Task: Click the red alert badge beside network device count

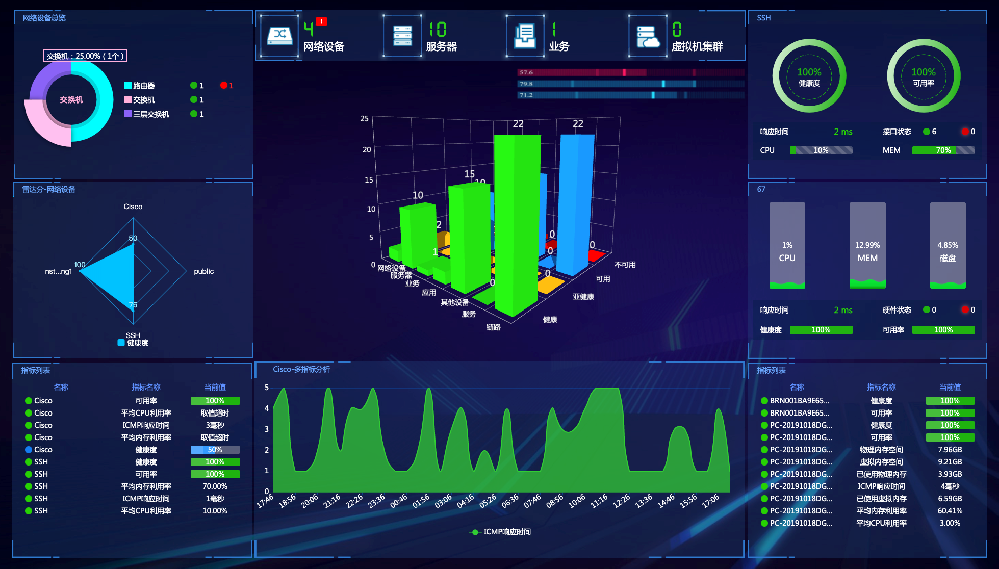Action: coord(322,21)
